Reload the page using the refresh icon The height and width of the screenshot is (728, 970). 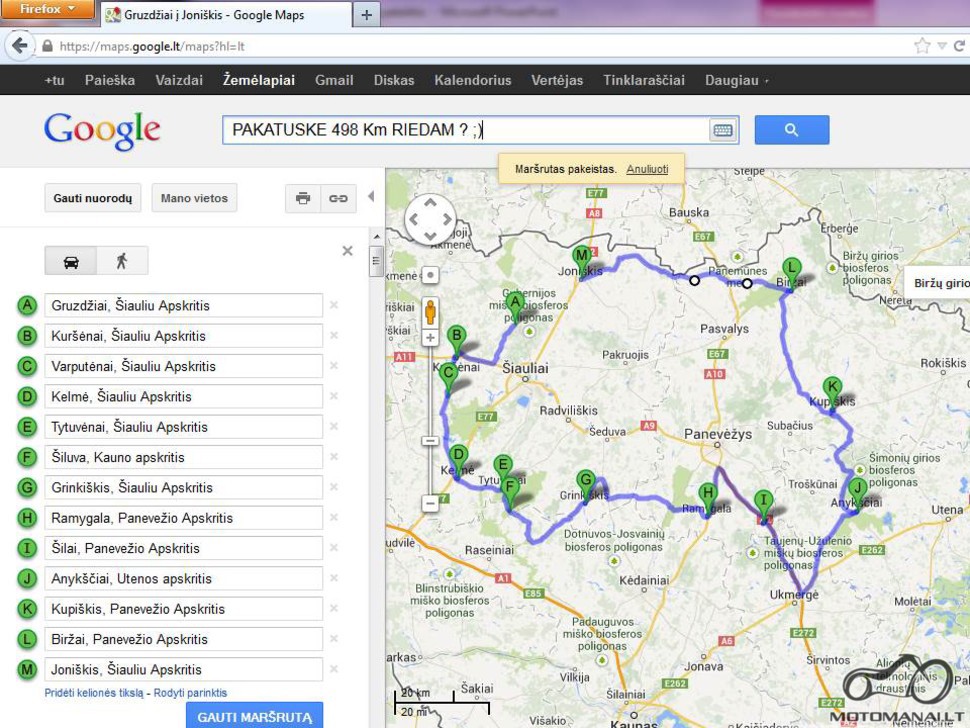click(959, 46)
